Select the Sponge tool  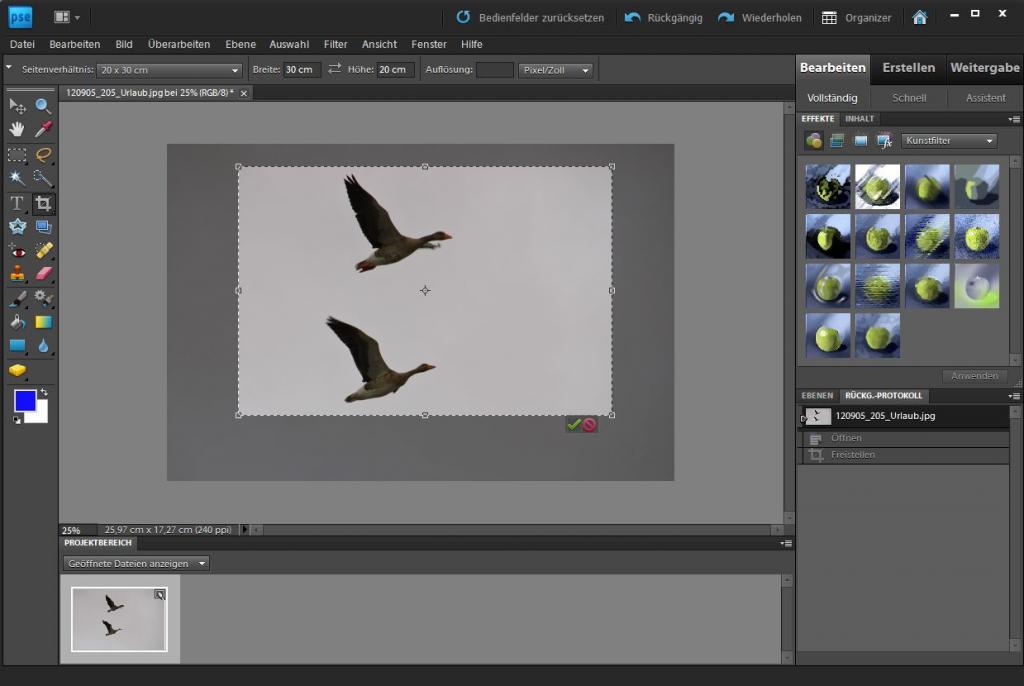17,370
